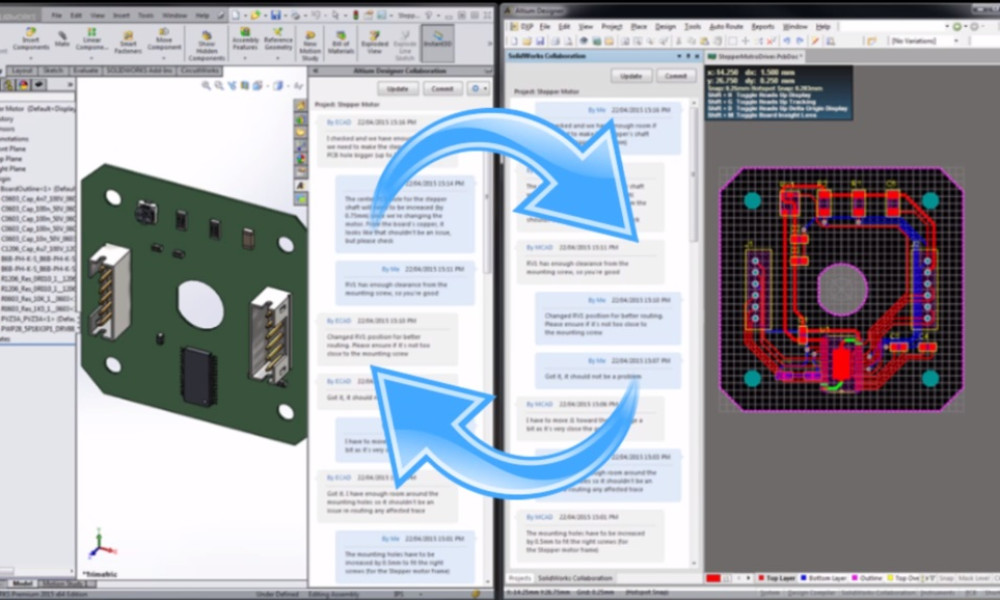Click Exploded View icon

374,42
